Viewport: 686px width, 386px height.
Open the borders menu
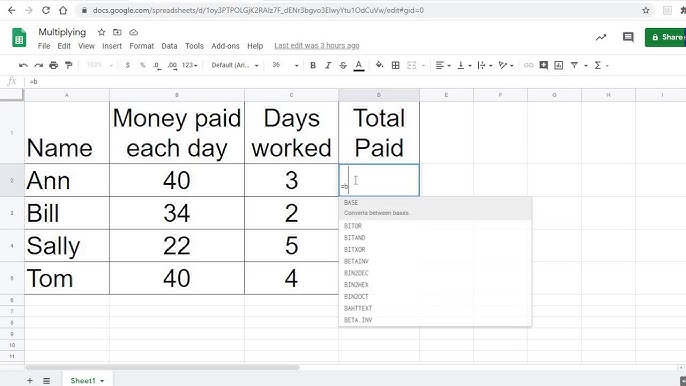pos(396,65)
